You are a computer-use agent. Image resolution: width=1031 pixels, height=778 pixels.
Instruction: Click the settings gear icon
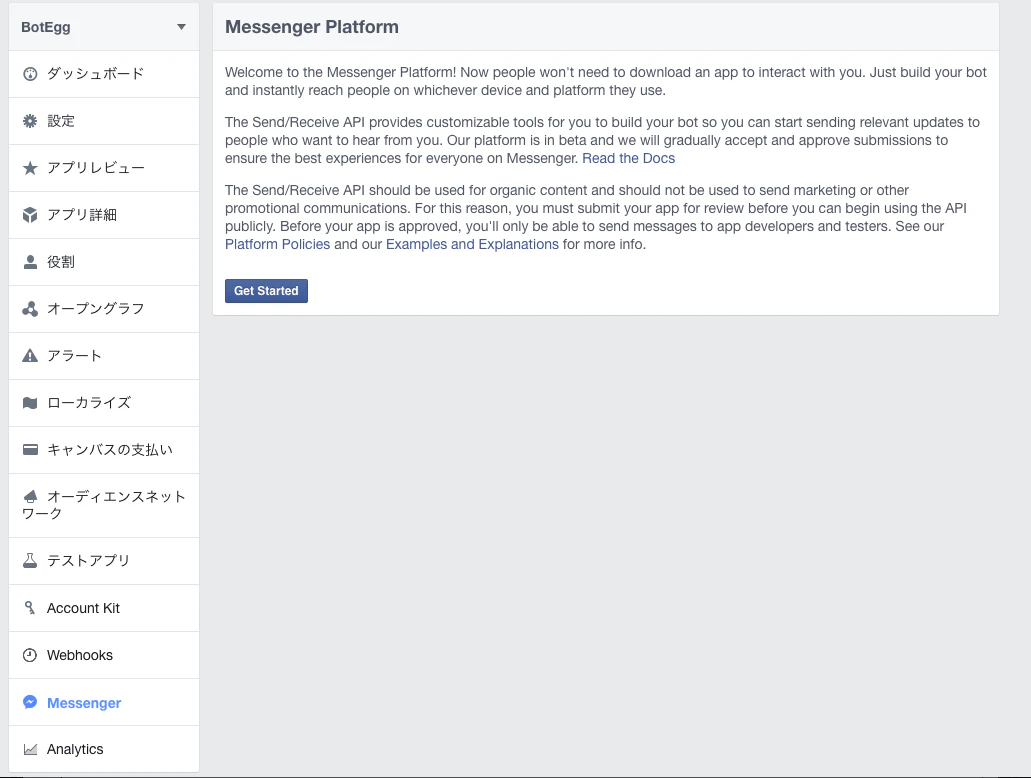pos(30,121)
